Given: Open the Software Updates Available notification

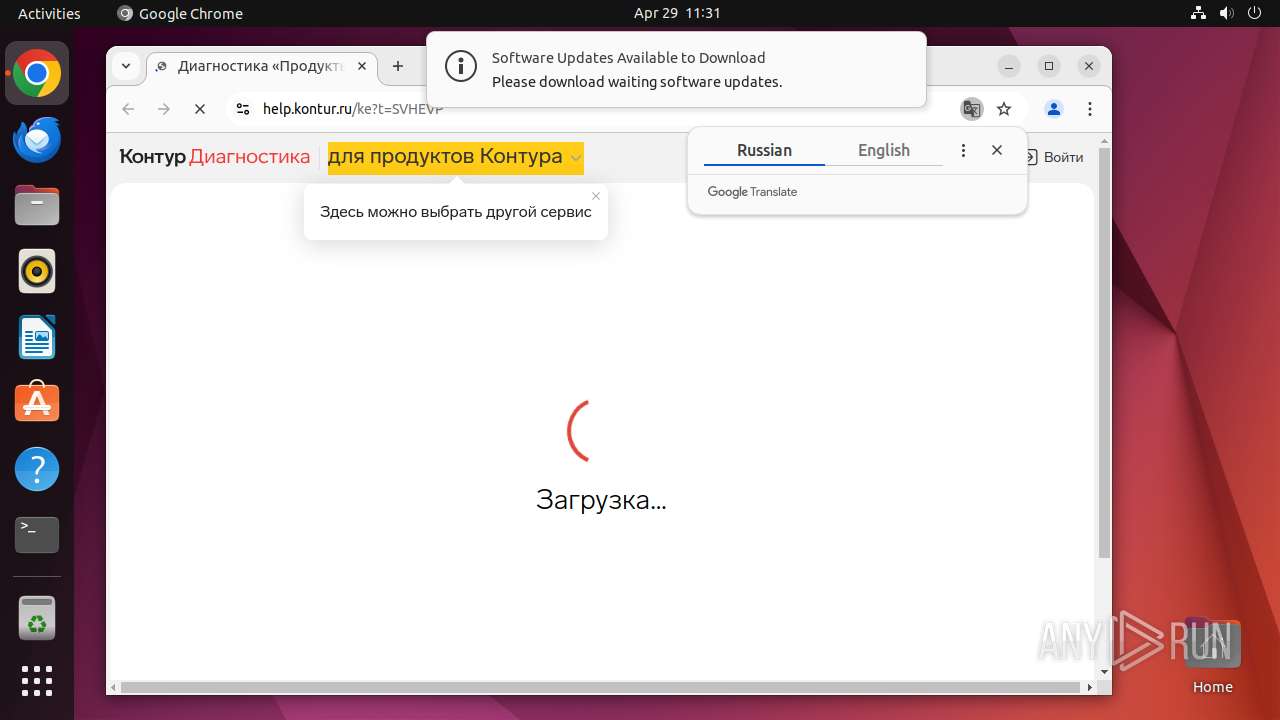Looking at the screenshot, I should click(x=676, y=70).
